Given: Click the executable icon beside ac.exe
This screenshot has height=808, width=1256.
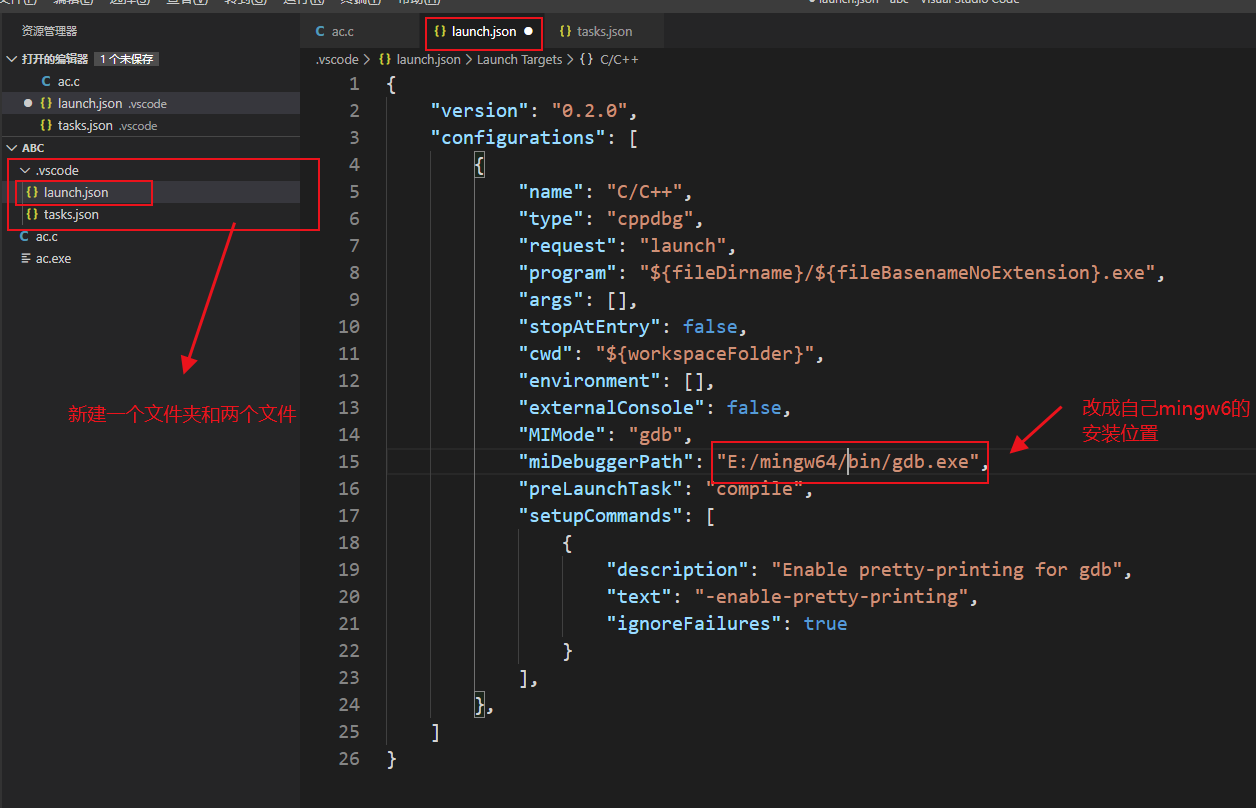Looking at the screenshot, I should (26, 258).
